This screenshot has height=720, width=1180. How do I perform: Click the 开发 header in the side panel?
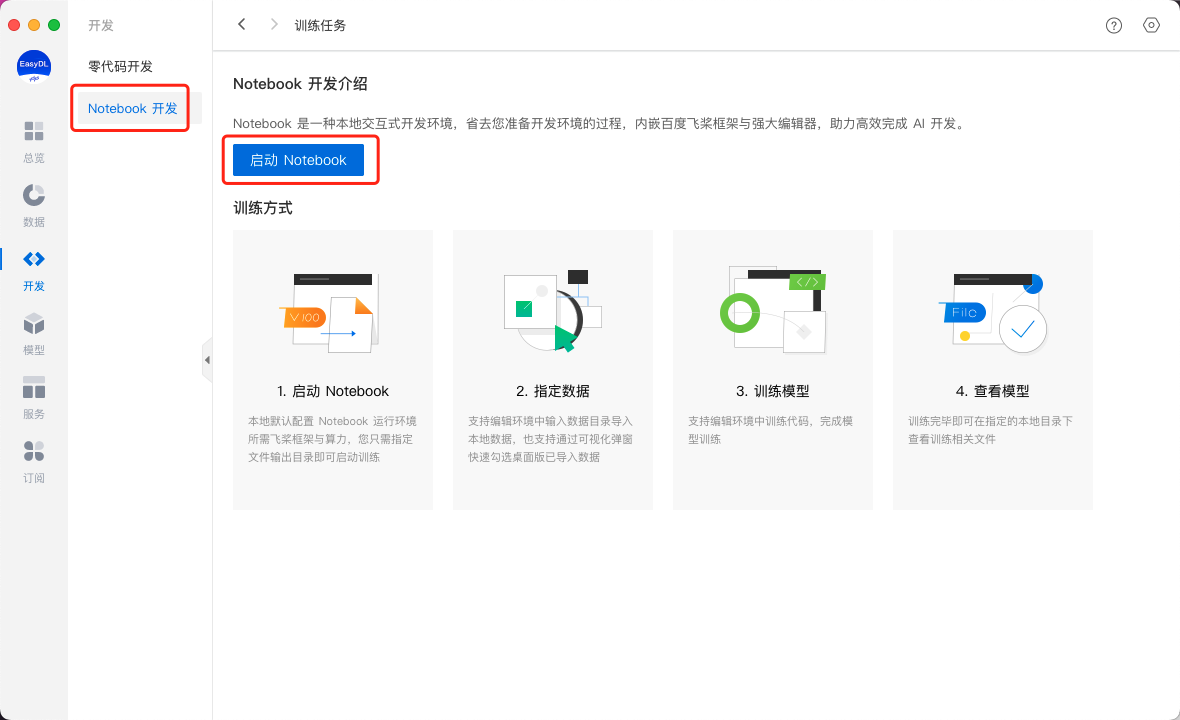pyautogui.click(x=101, y=26)
